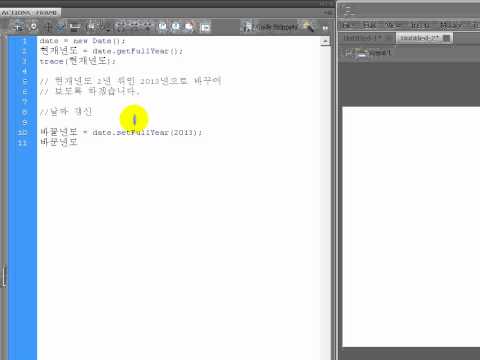Close the Untitled-2 document tab
This screenshot has height=360, width=480.
pyautogui.click(x=447, y=38)
